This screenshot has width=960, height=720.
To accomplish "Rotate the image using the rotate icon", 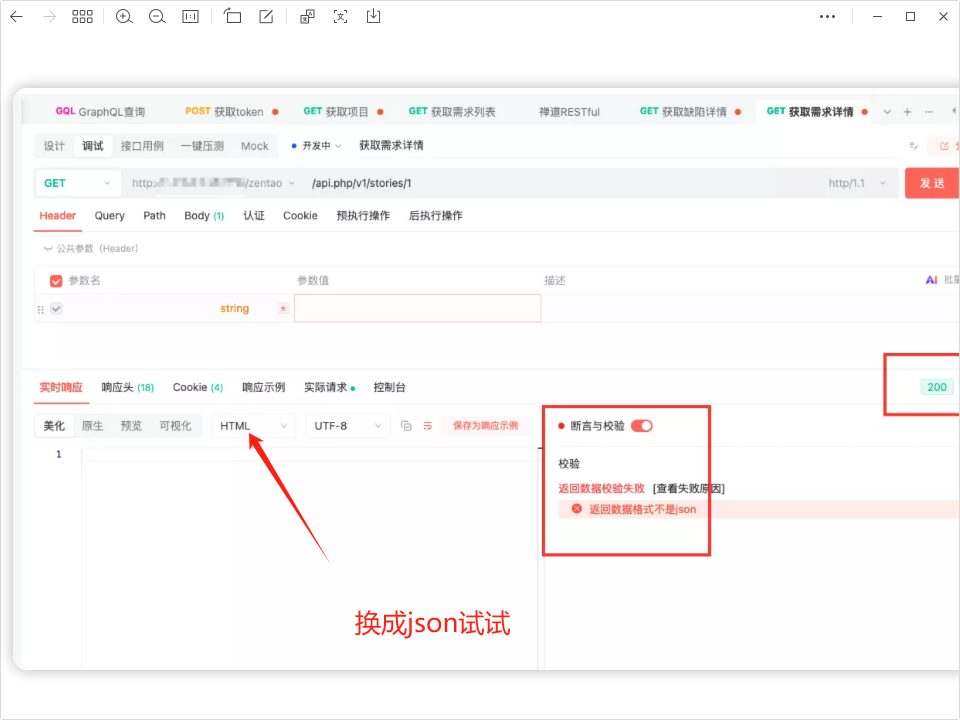I will [x=233, y=17].
